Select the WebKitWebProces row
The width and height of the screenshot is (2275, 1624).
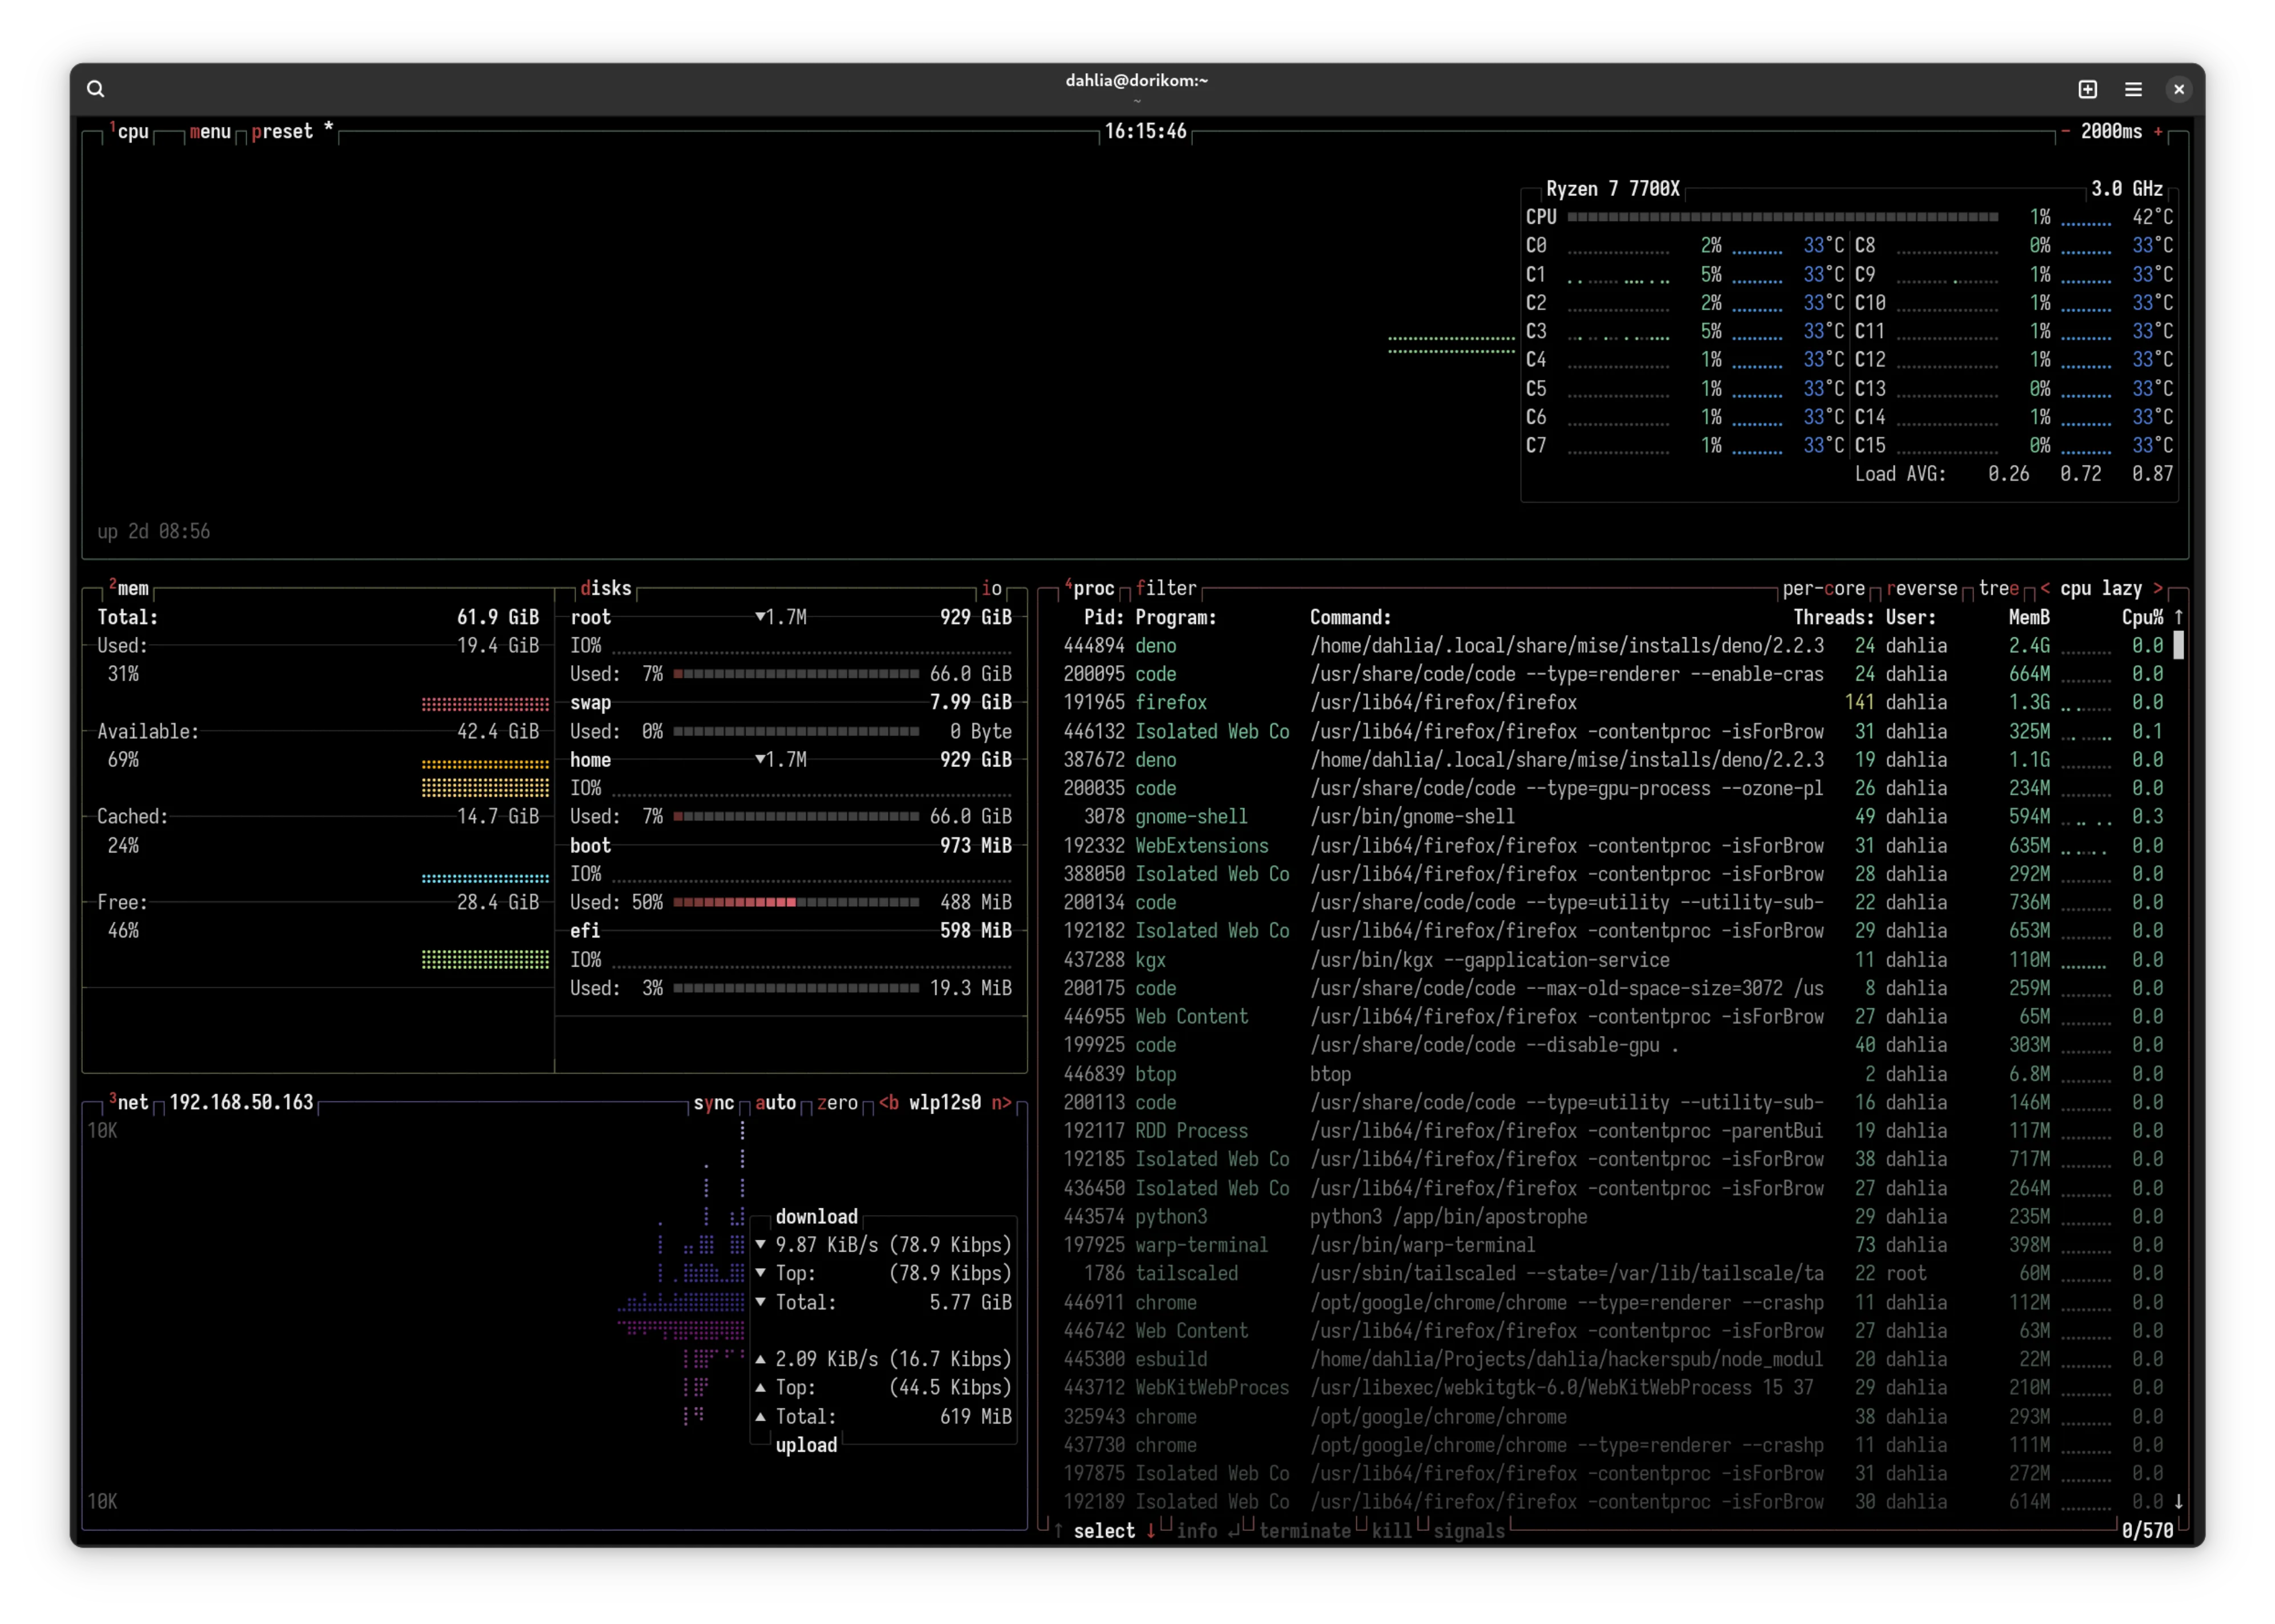1613,1387
